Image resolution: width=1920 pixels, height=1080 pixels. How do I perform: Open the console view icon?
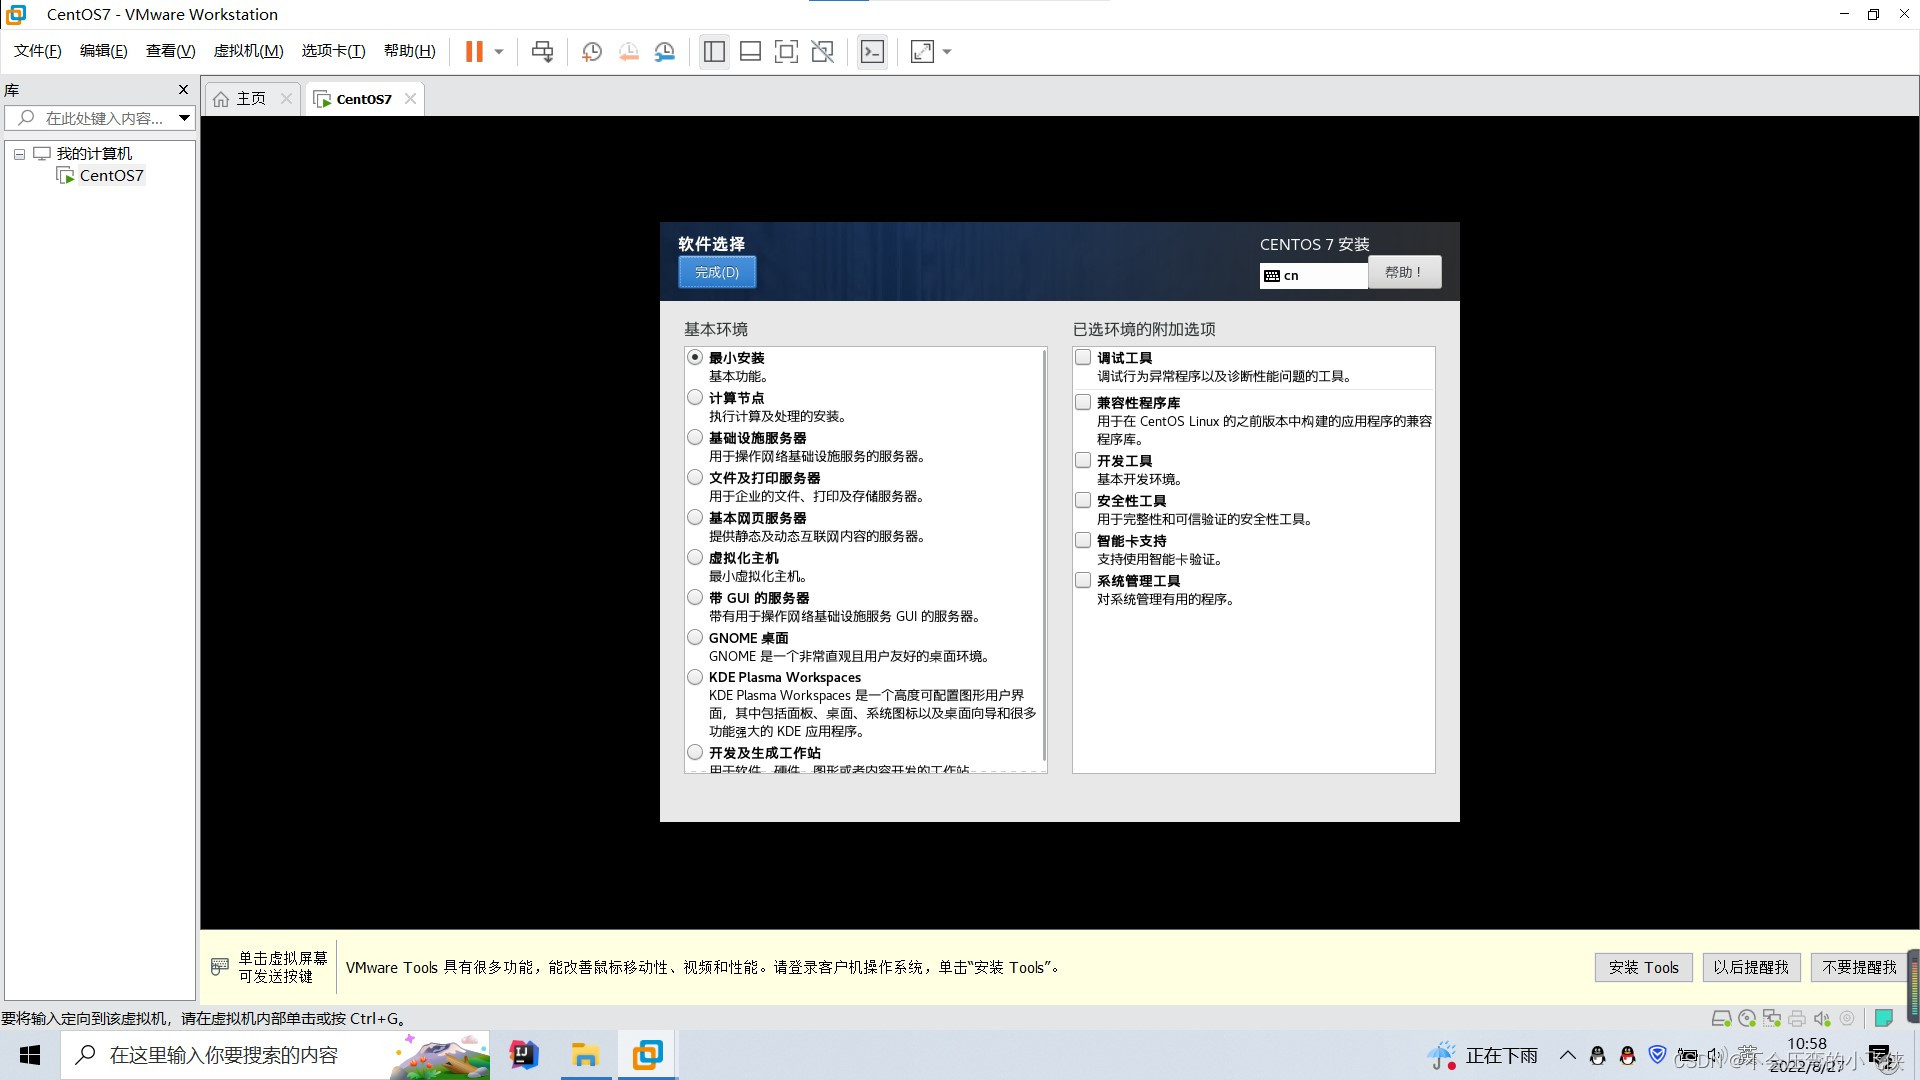click(872, 51)
